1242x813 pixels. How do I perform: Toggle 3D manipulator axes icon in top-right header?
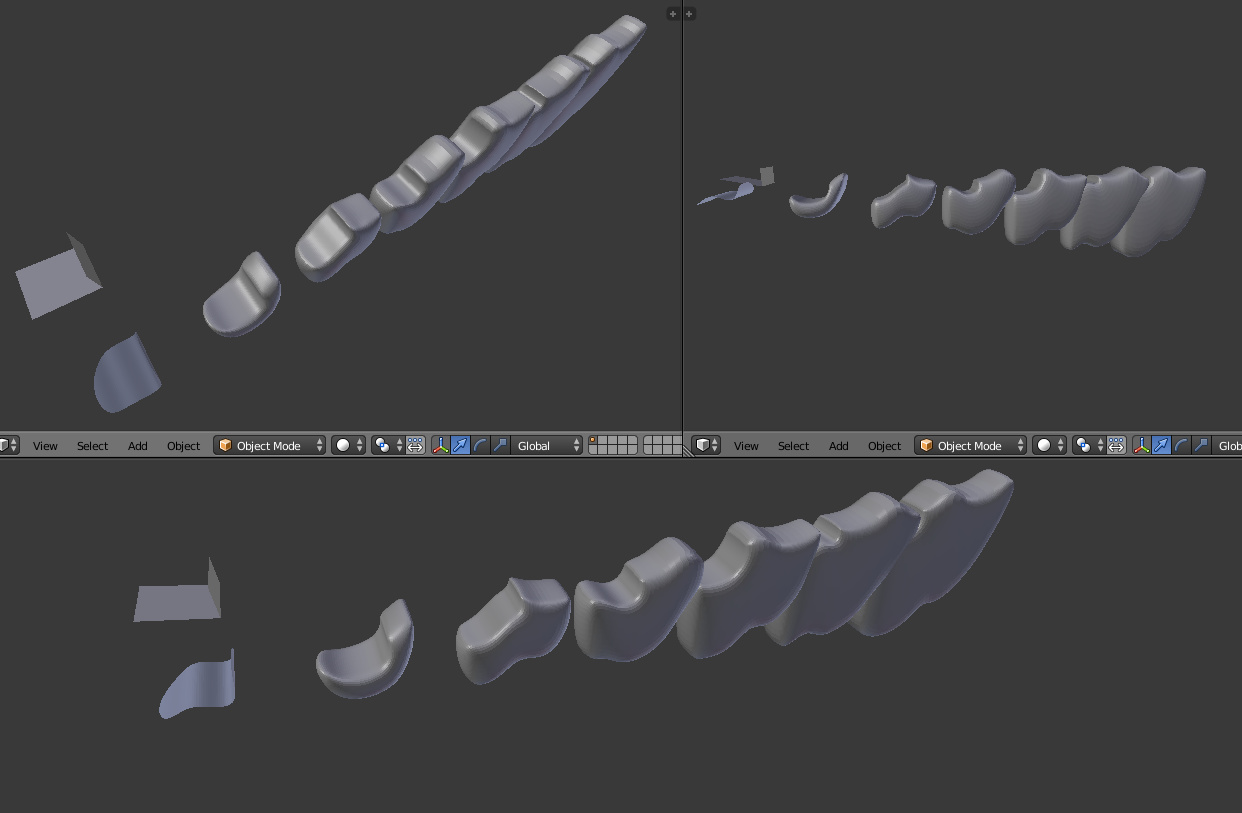pos(1142,446)
